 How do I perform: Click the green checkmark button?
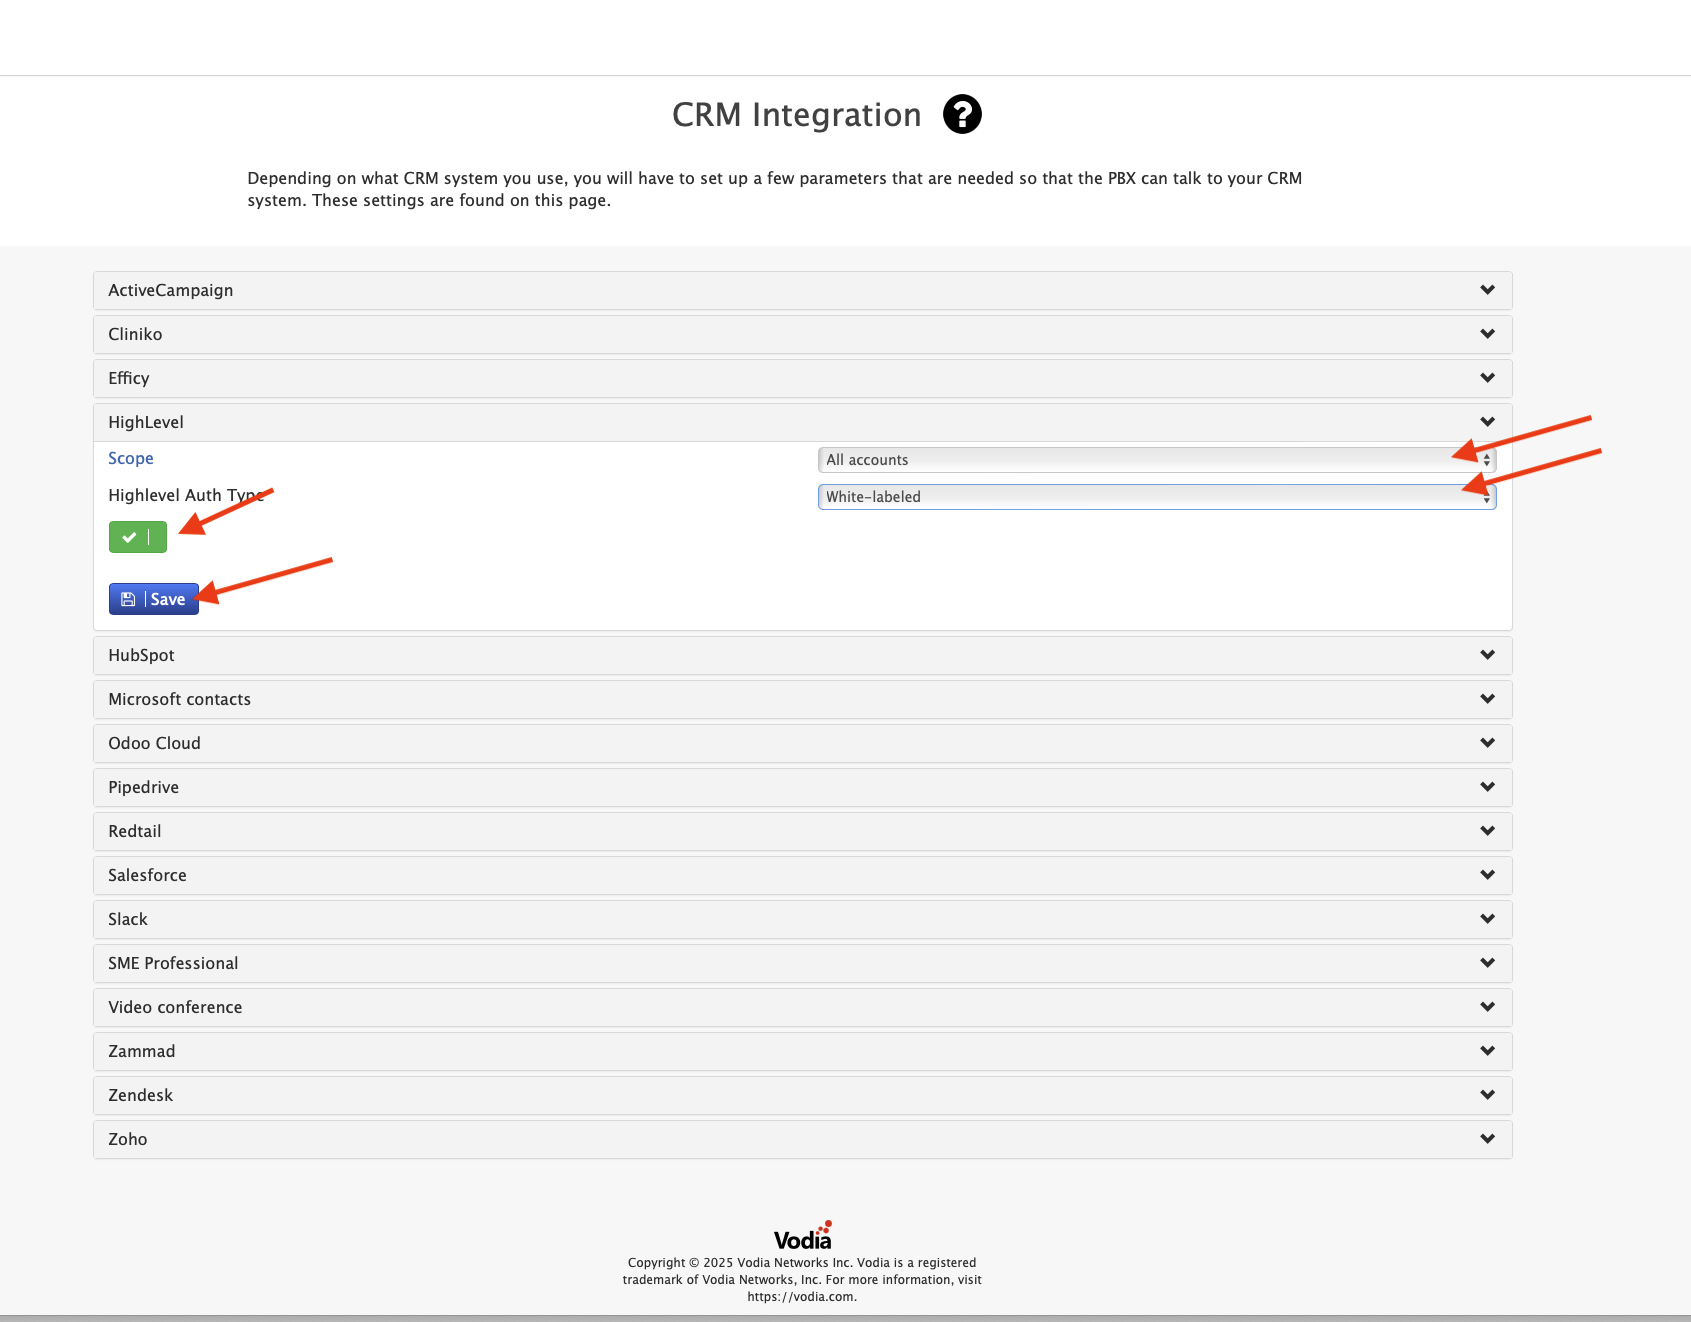click(138, 537)
